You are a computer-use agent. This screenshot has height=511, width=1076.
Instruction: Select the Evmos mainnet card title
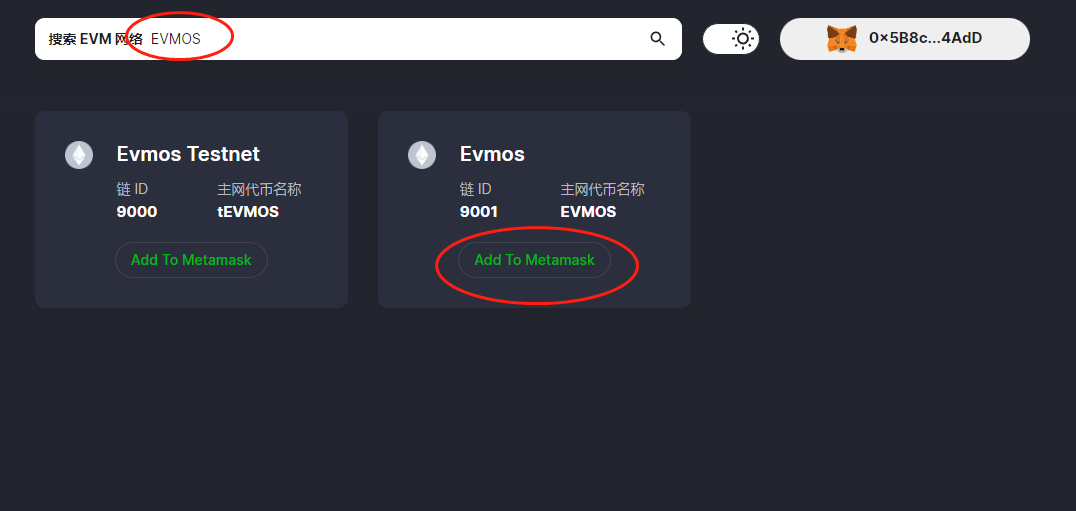pos(492,154)
